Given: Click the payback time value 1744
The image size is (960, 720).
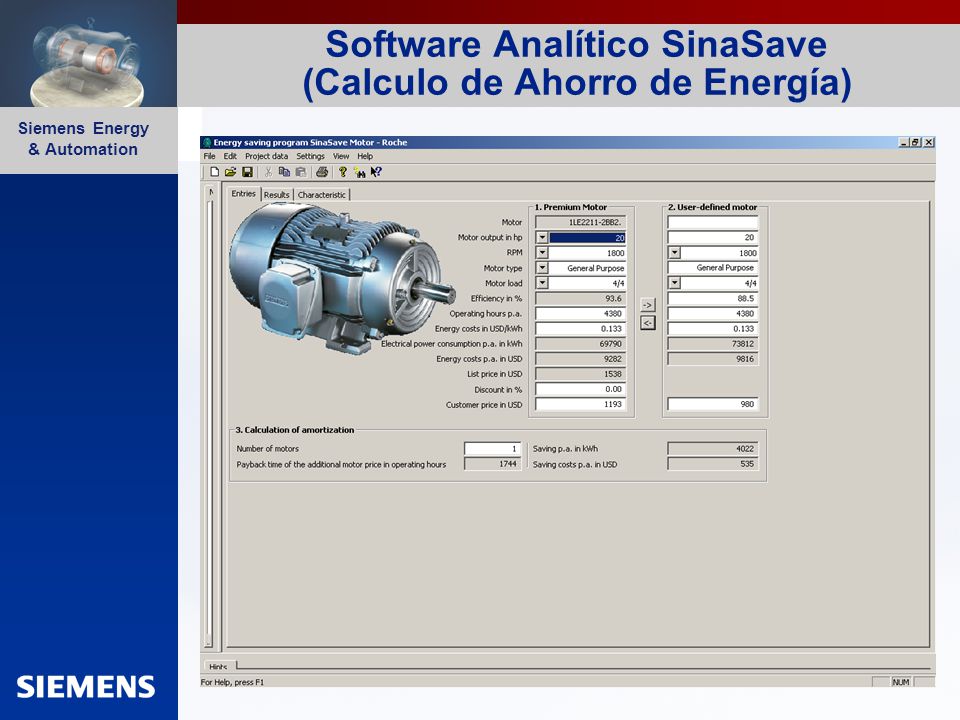Looking at the screenshot, I should coord(493,464).
